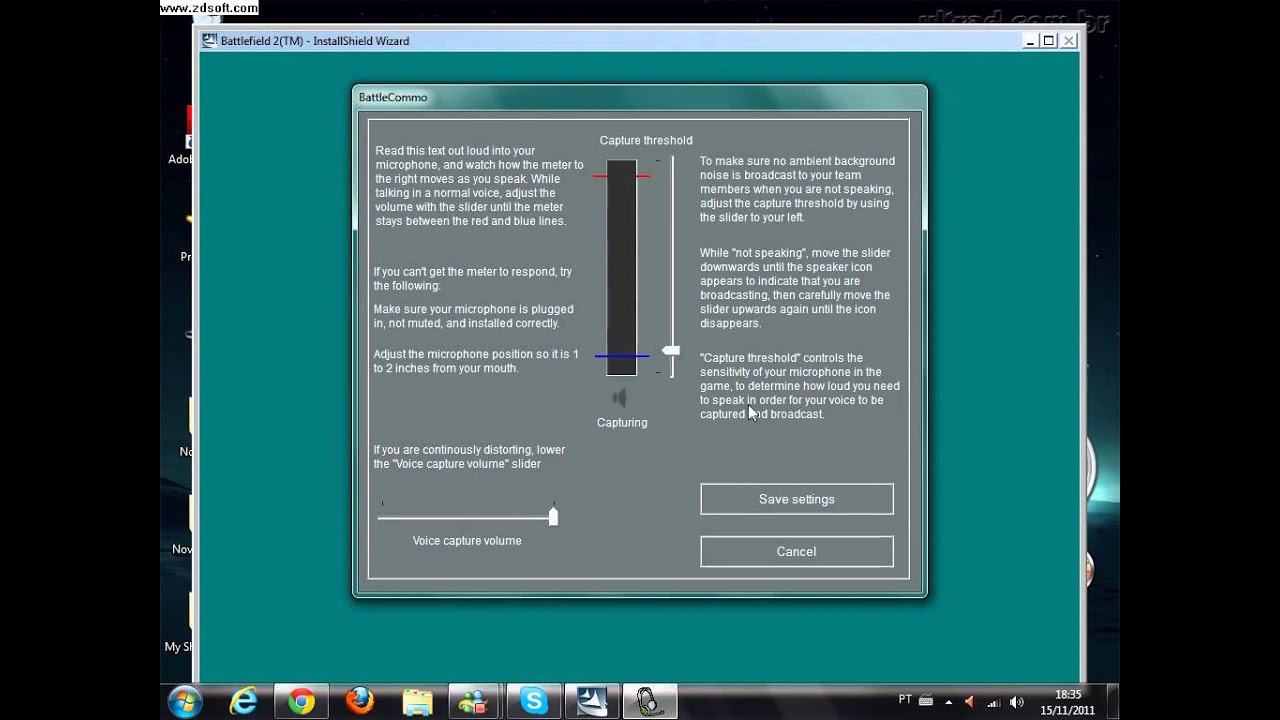1280x720 pixels.
Task: Click the black microphone level meter
Action: tap(621, 268)
